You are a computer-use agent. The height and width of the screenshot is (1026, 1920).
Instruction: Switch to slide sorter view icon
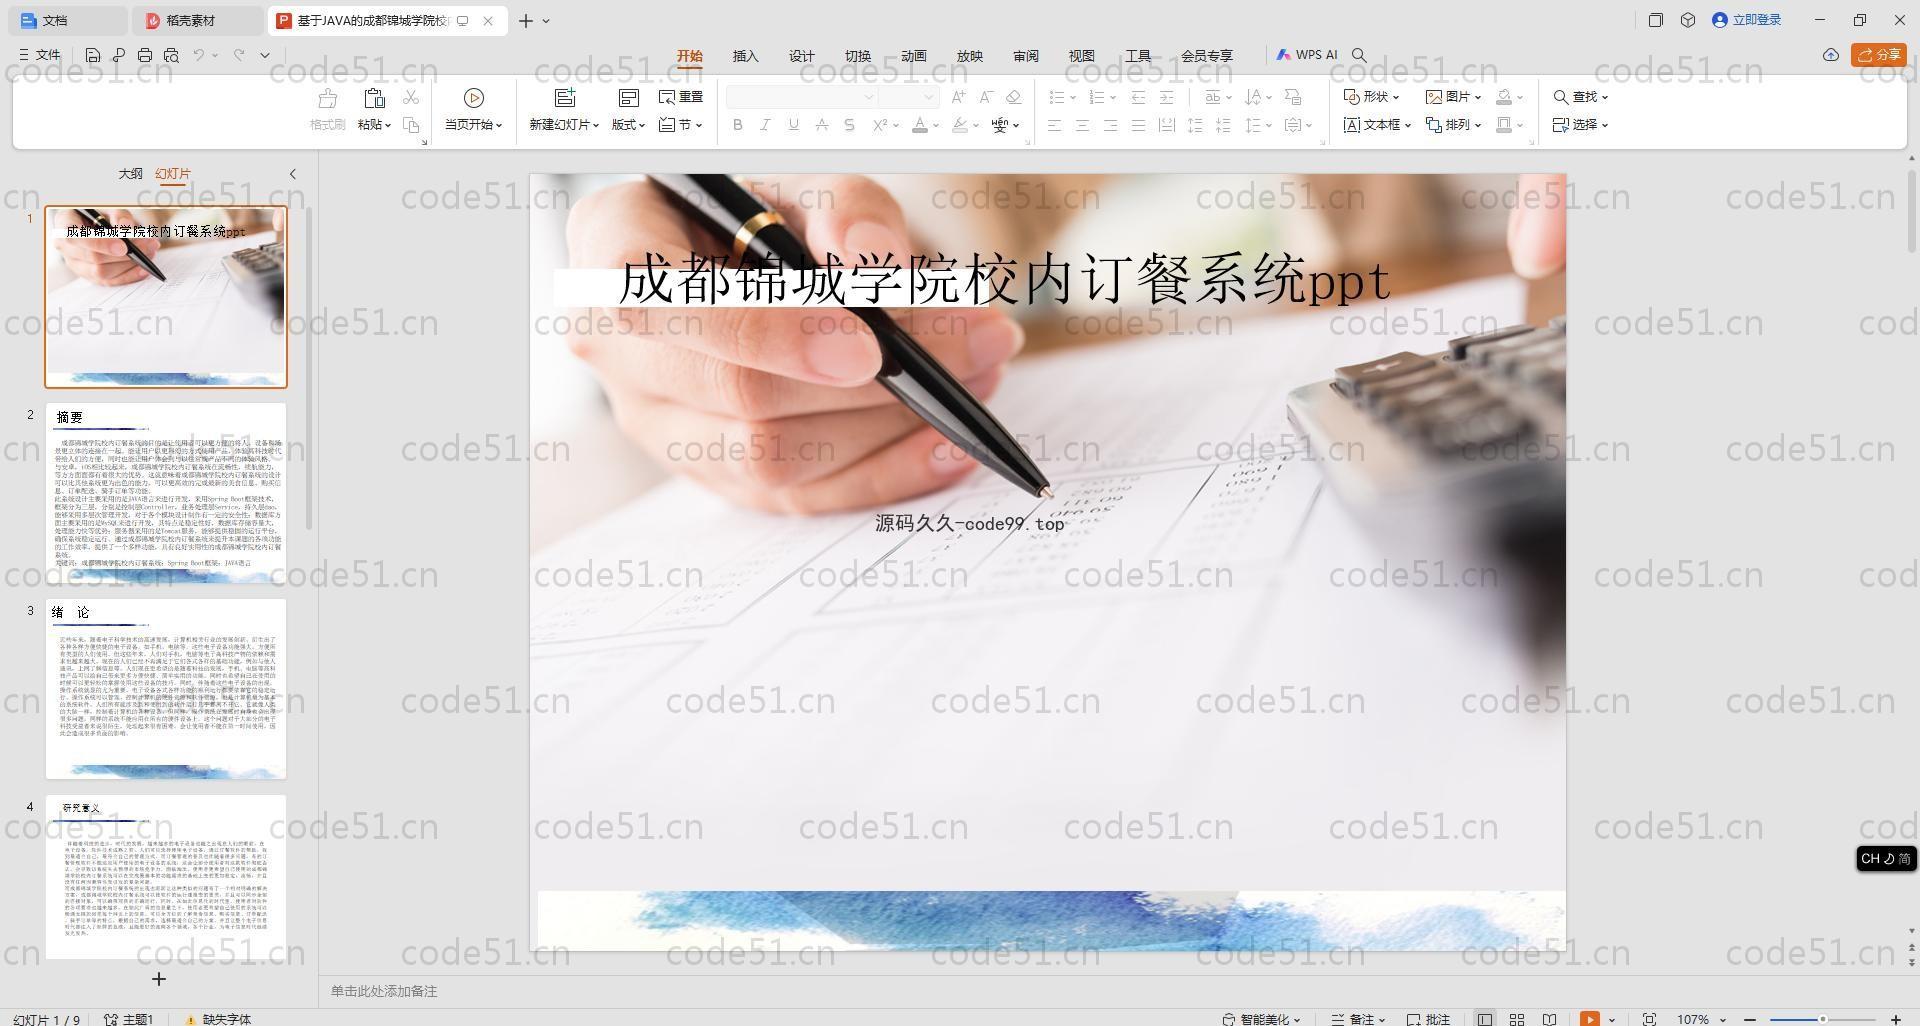tap(1517, 1019)
